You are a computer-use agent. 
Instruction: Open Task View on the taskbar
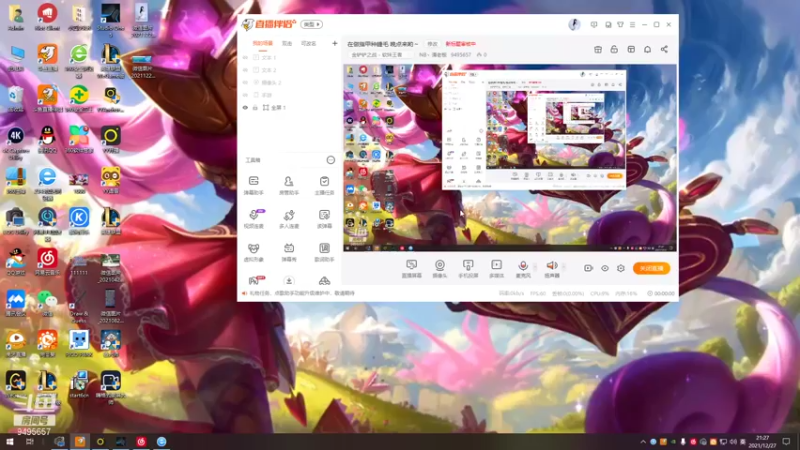pyautogui.click(x=30, y=442)
